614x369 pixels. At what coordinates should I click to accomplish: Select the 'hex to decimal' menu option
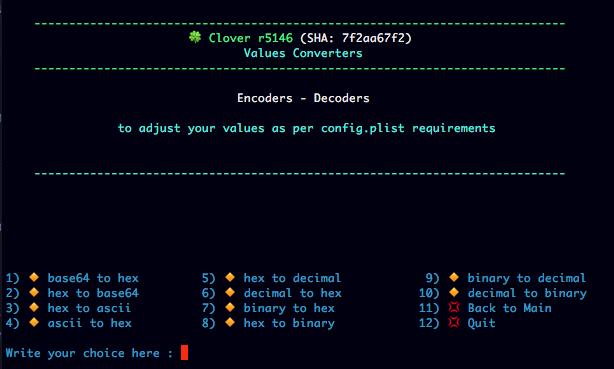[292, 278]
